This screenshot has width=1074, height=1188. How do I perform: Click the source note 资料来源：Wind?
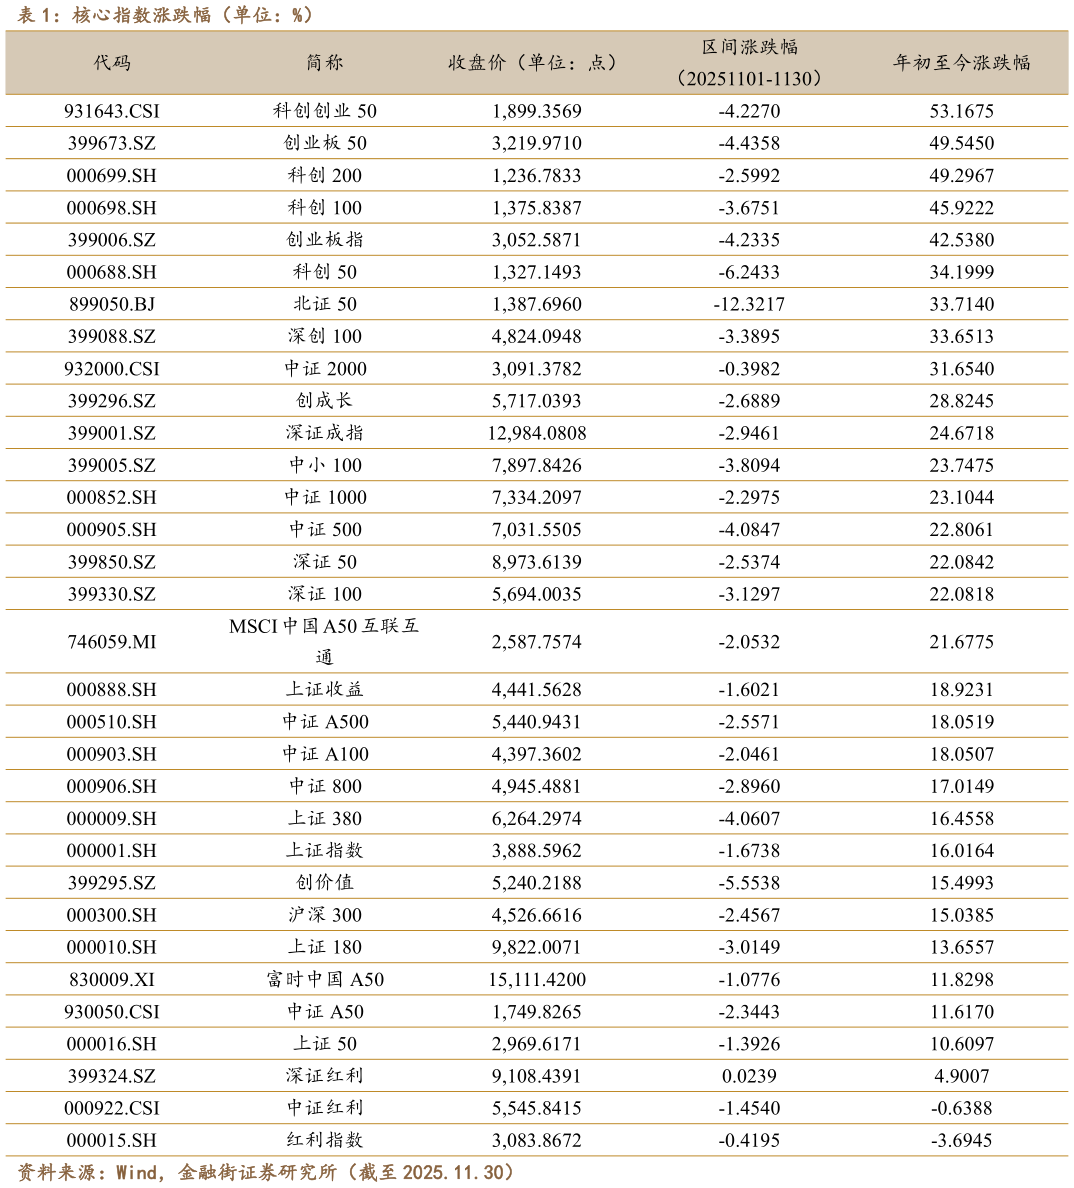(87, 1173)
